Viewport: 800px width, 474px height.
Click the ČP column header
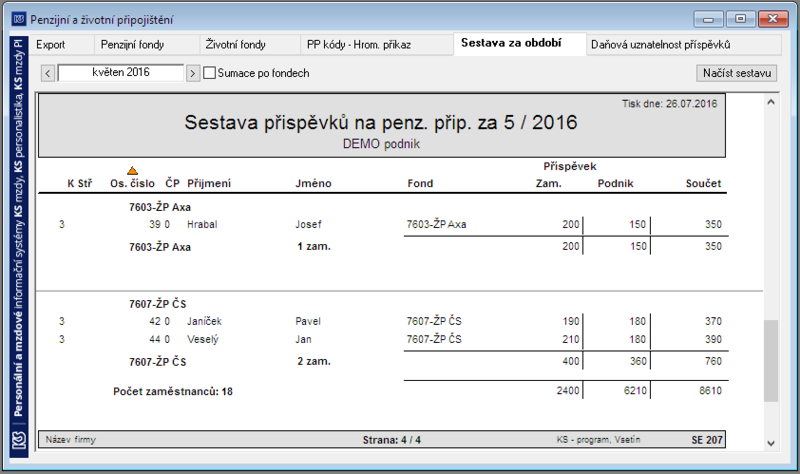172,183
